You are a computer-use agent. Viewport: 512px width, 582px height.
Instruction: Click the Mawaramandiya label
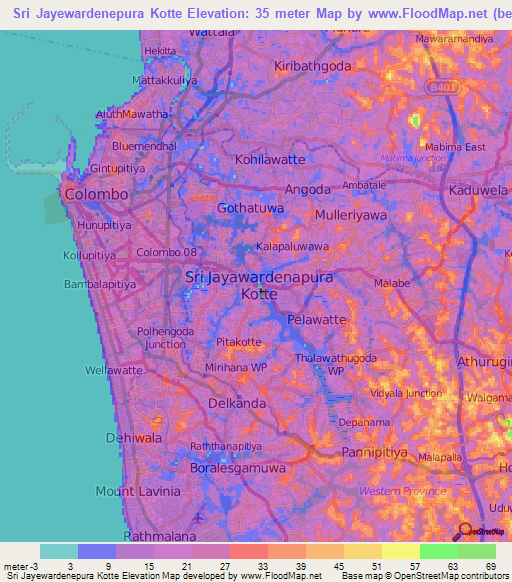454,39
